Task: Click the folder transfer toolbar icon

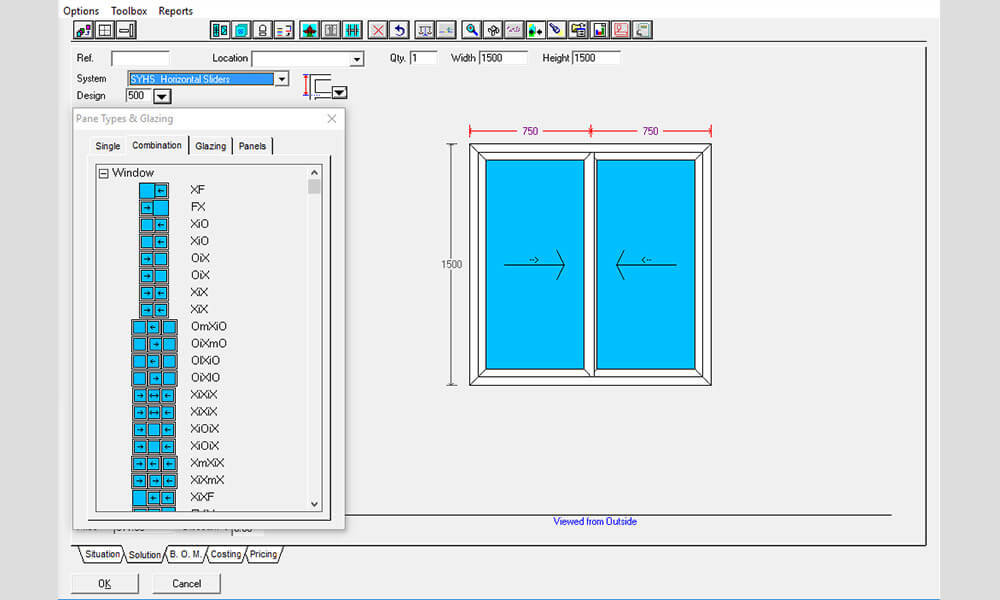Action: click(578, 30)
